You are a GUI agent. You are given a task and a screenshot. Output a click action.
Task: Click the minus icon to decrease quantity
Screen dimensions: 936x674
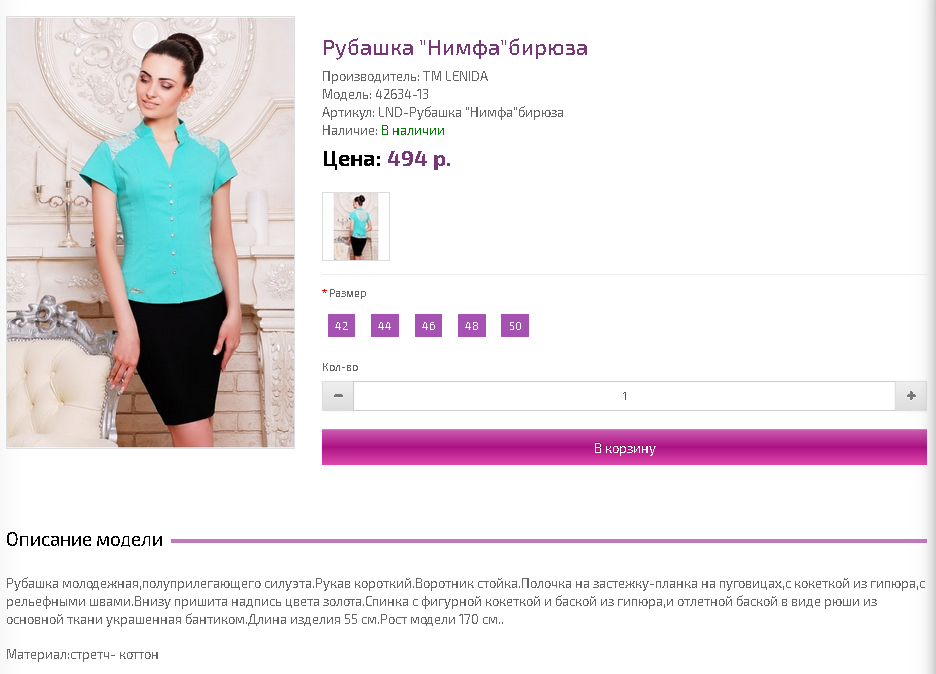coord(338,396)
